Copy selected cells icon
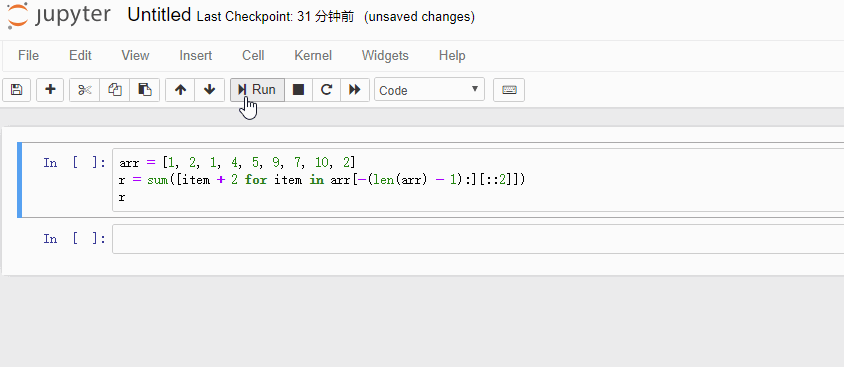Screen dimensions: 844x367 (x=115, y=90)
